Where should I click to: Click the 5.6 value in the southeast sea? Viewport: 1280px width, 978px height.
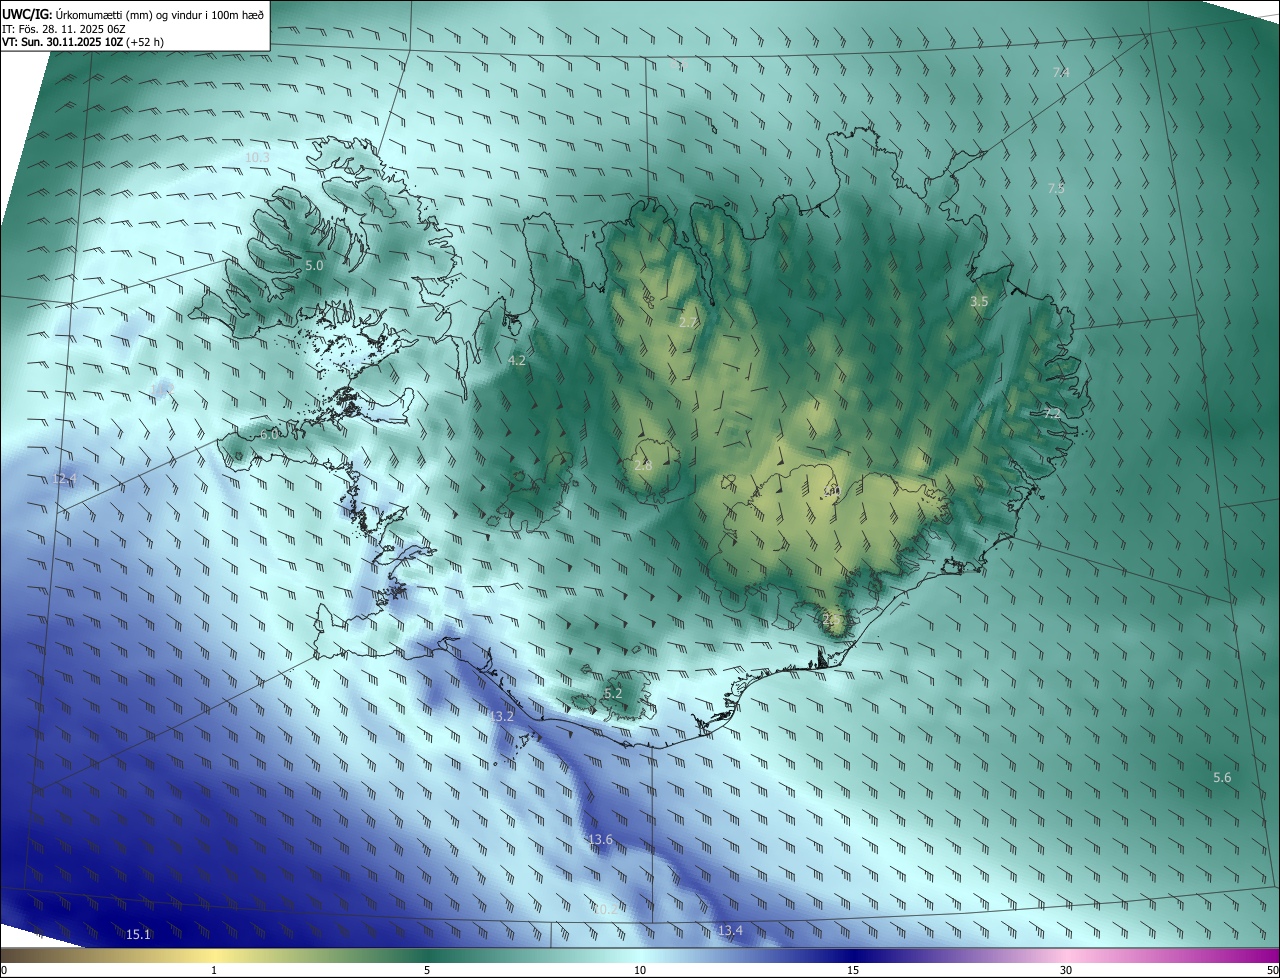(1222, 778)
